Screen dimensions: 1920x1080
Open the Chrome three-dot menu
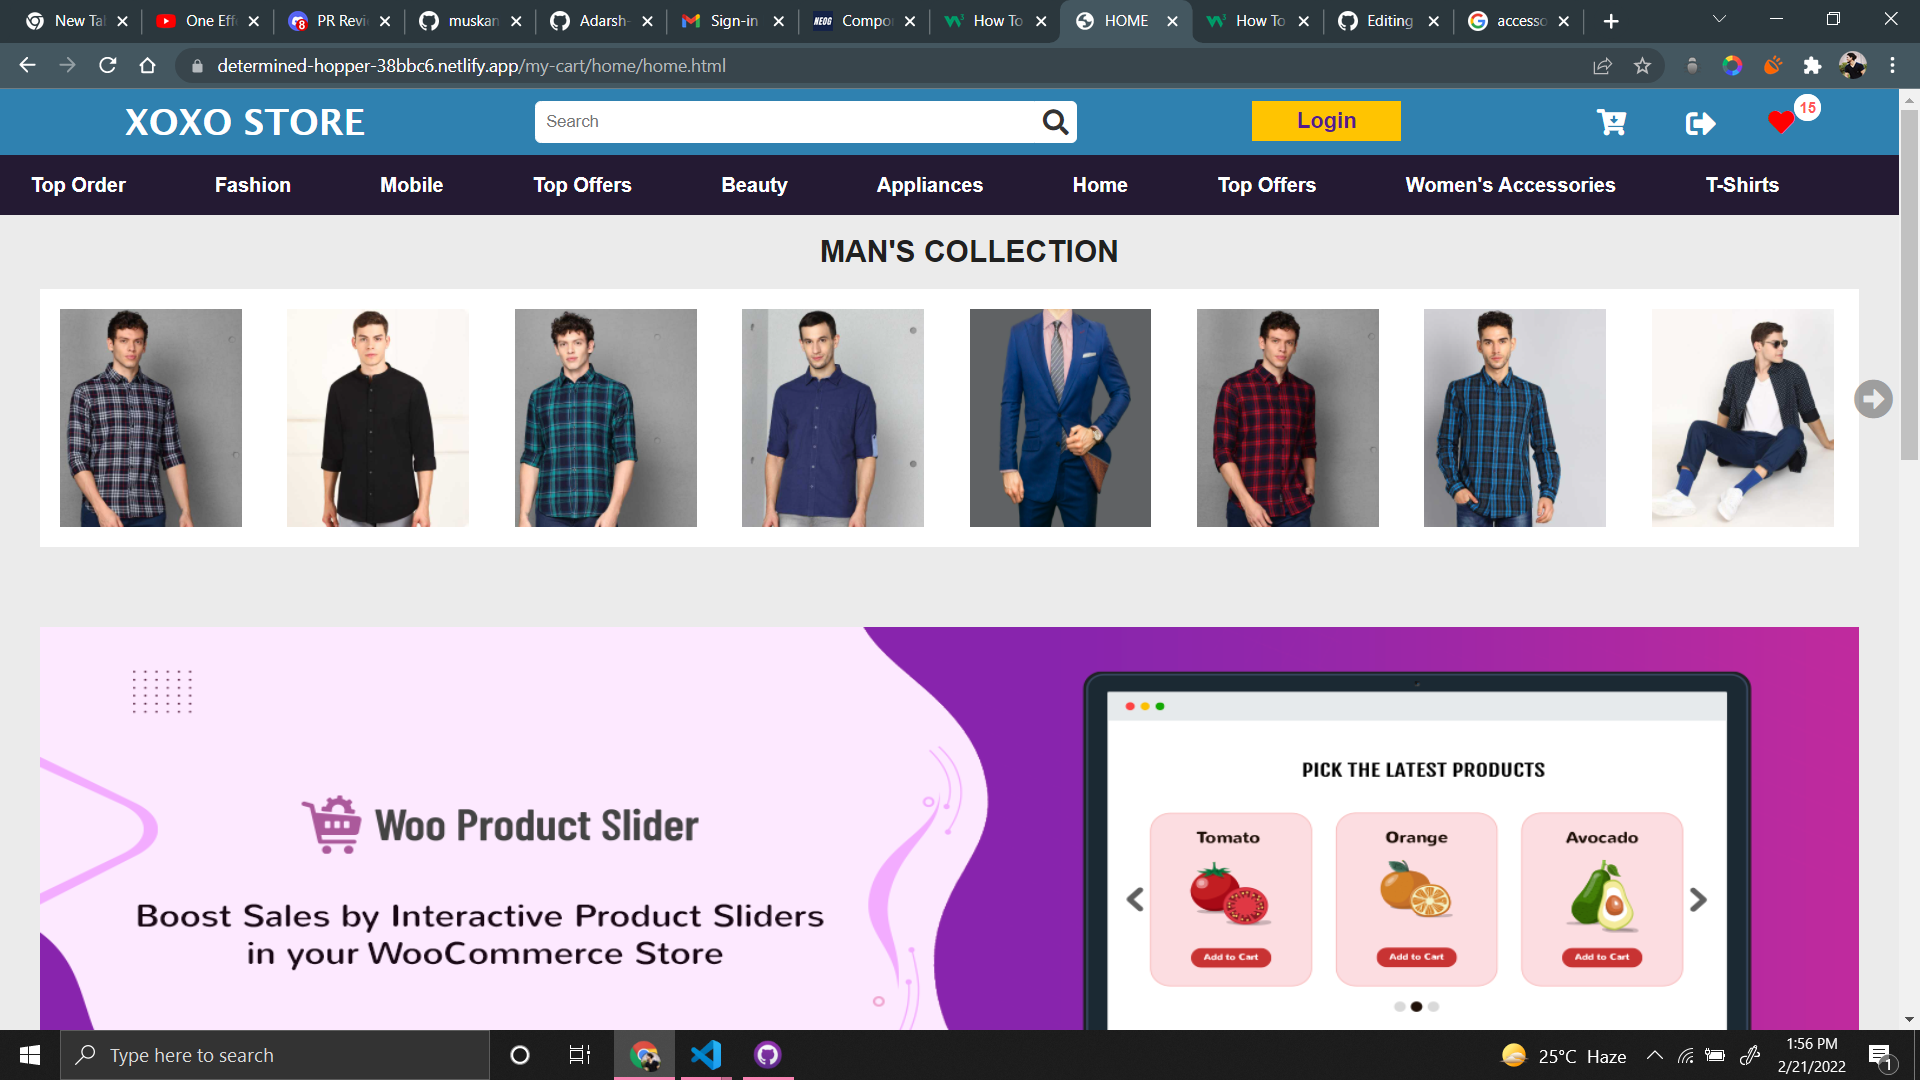[1892, 66]
